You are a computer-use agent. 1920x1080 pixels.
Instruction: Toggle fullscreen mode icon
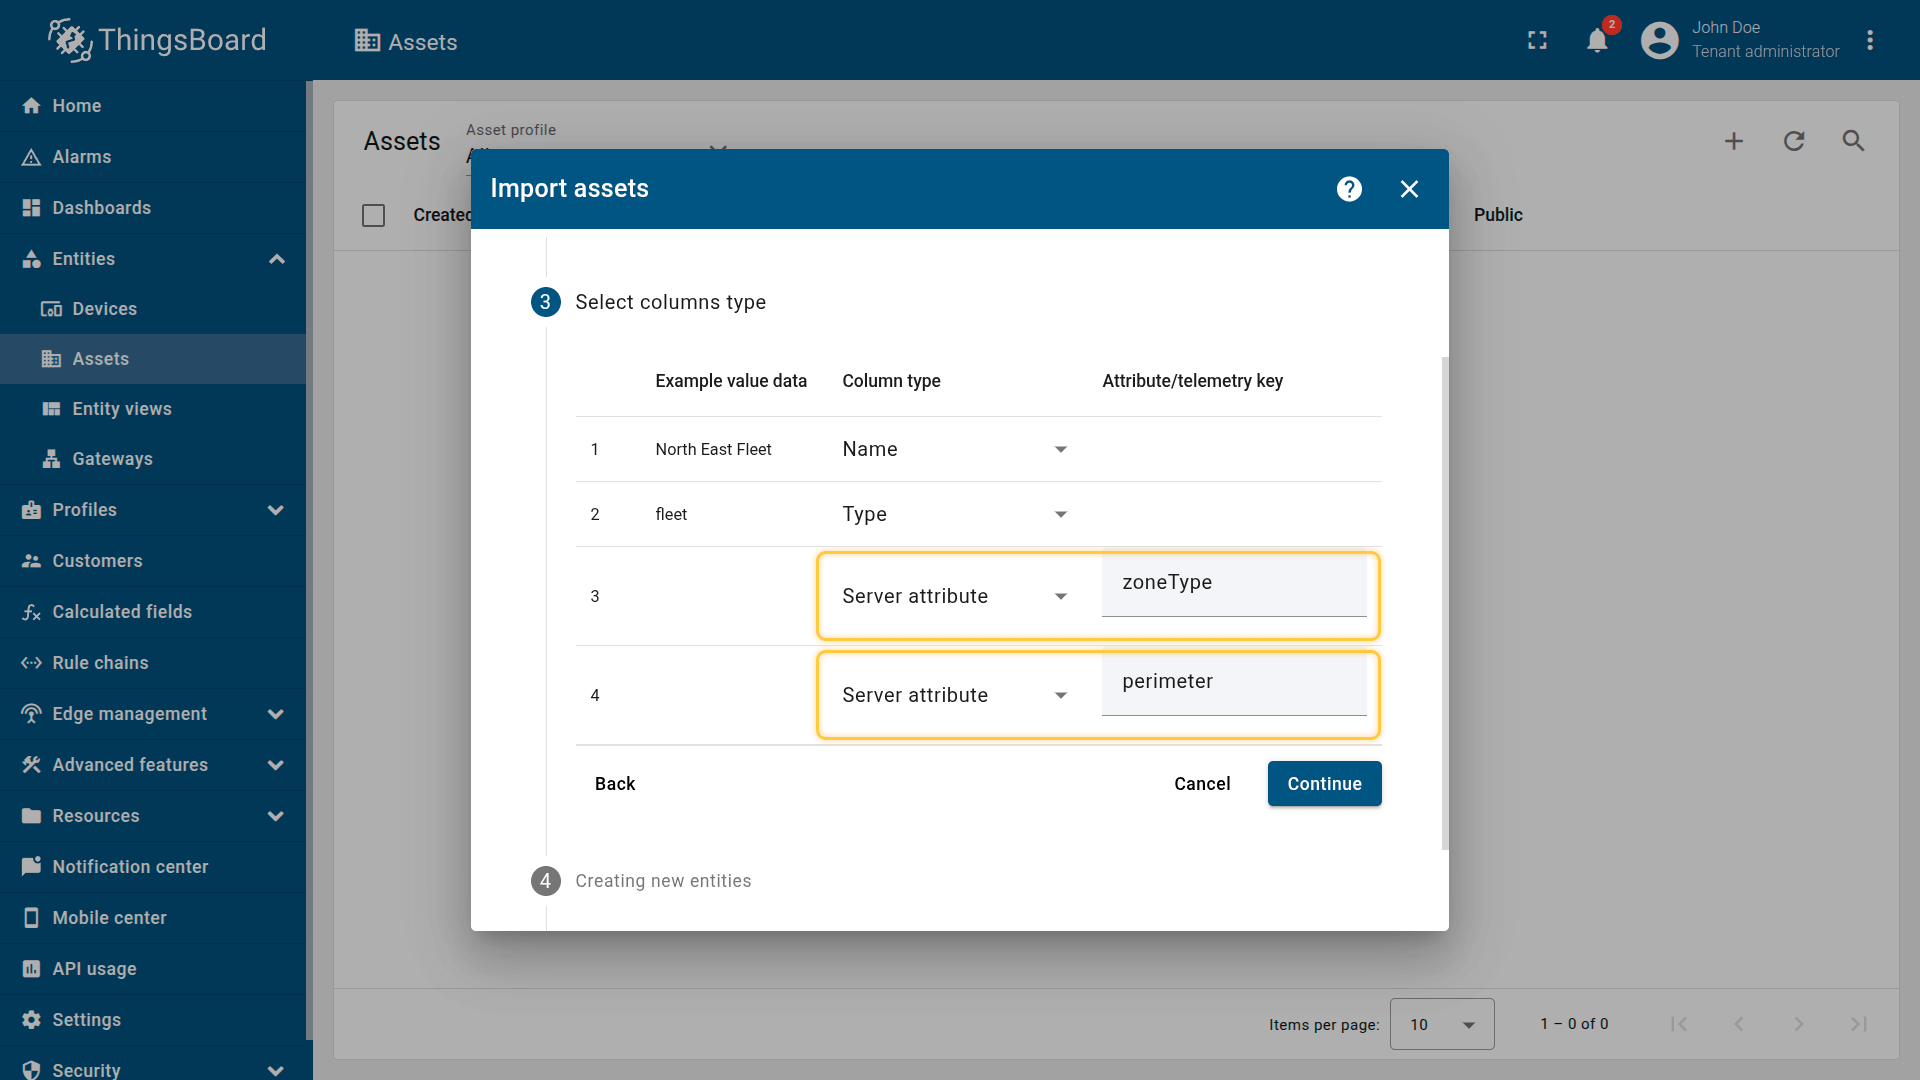[1537, 41]
